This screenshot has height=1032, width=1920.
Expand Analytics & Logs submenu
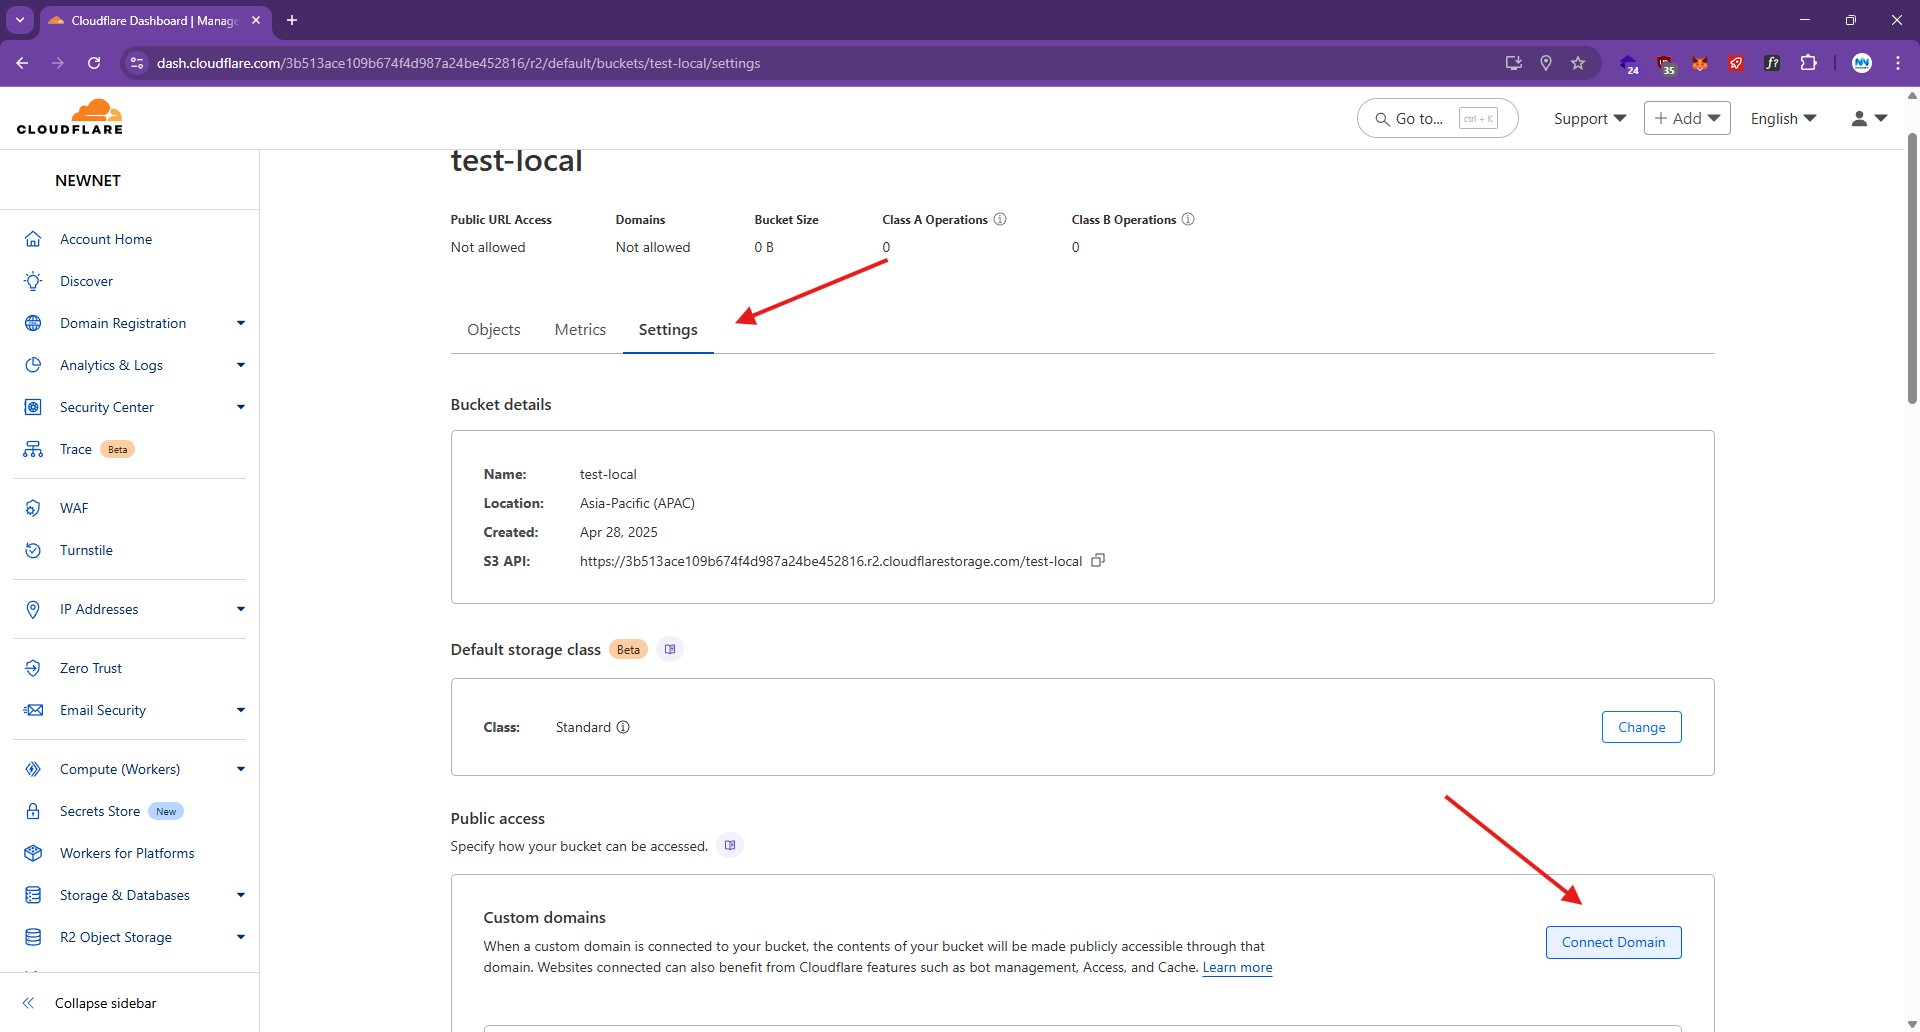(x=241, y=365)
